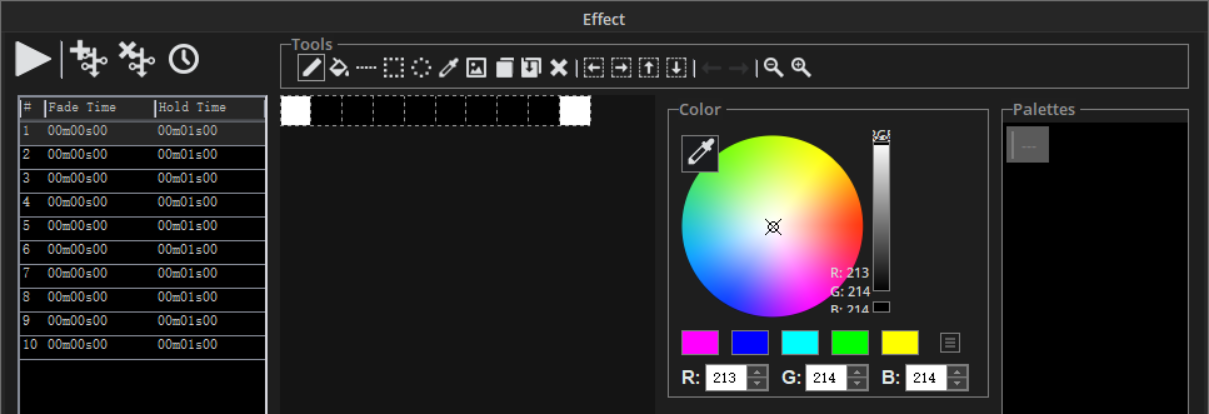The width and height of the screenshot is (1209, 414).
Task: Click the R value input field
Action: coord(725,378)
